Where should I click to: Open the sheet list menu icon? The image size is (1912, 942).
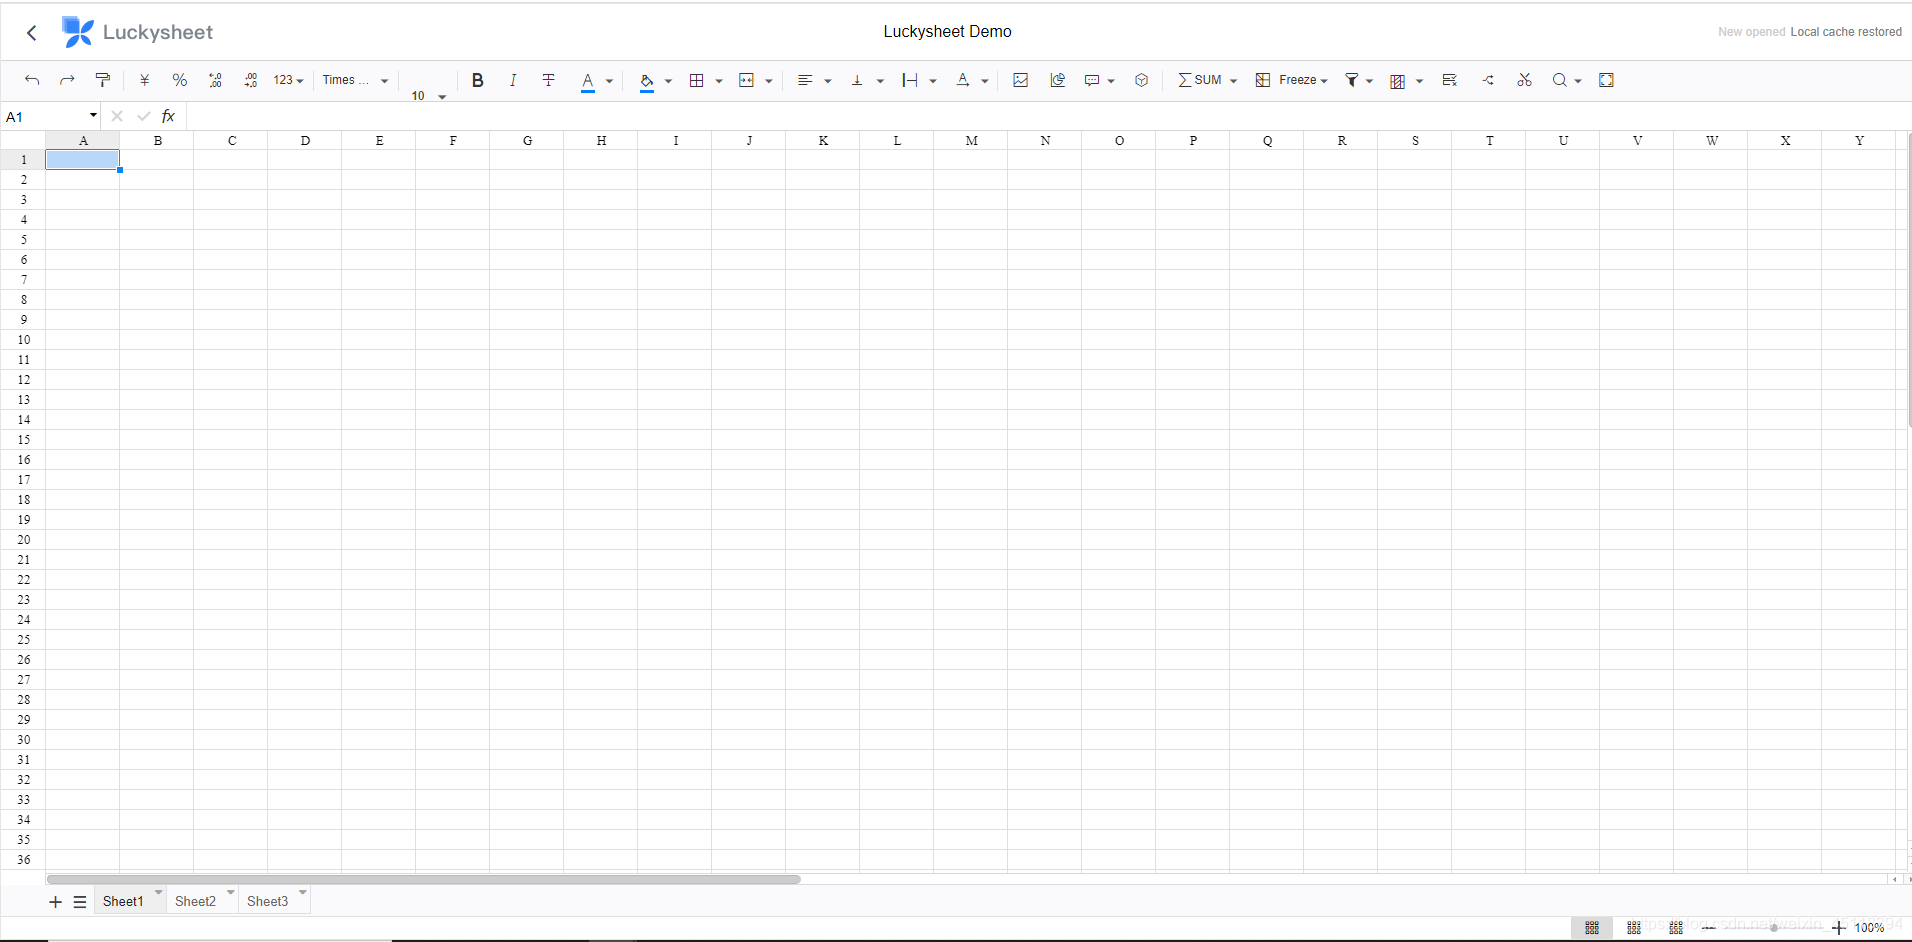(x=80, y=902)
